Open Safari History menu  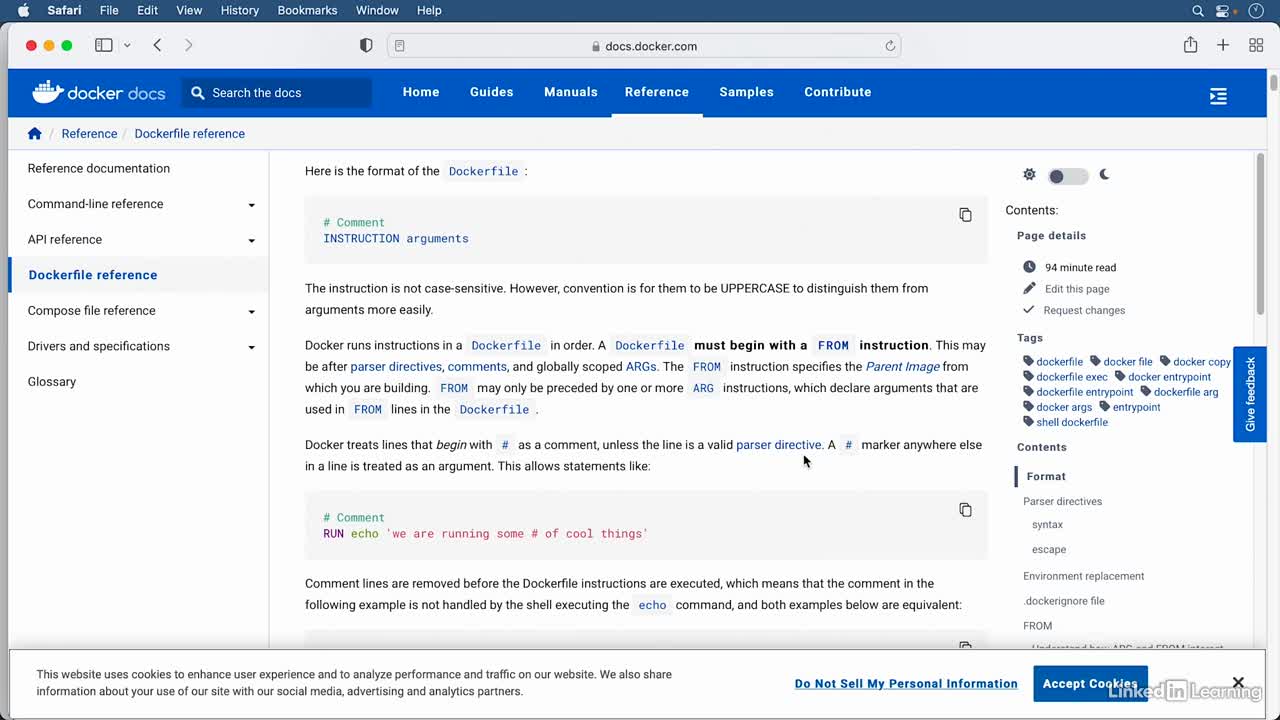(x=239, y=10)
